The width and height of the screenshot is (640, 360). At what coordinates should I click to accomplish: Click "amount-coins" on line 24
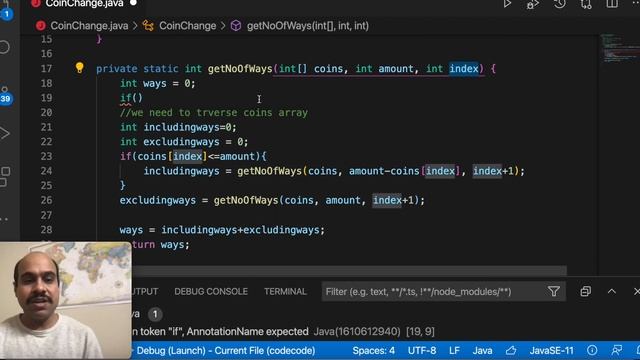tap(384, 171)
